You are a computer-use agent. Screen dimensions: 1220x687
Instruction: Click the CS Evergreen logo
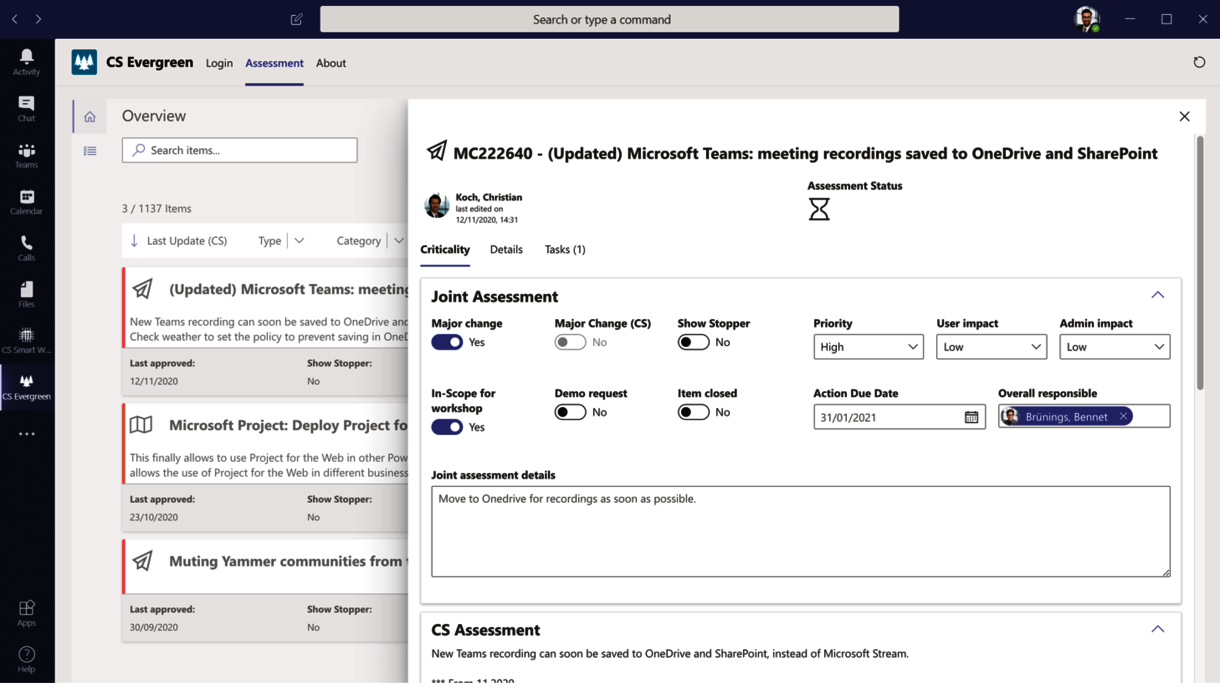pos(84,62)
